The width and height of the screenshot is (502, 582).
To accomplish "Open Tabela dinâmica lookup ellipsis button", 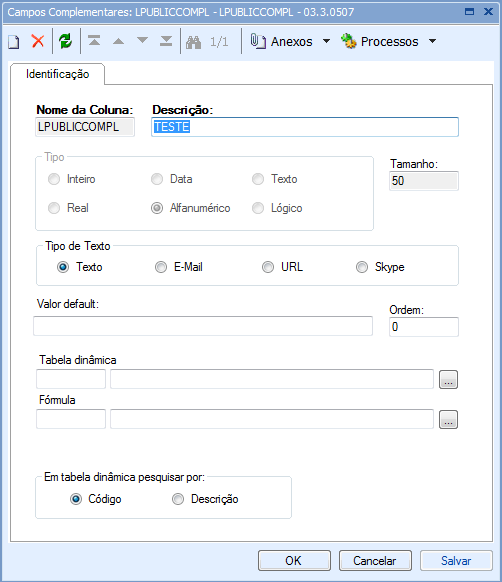I will pos(448,379).
